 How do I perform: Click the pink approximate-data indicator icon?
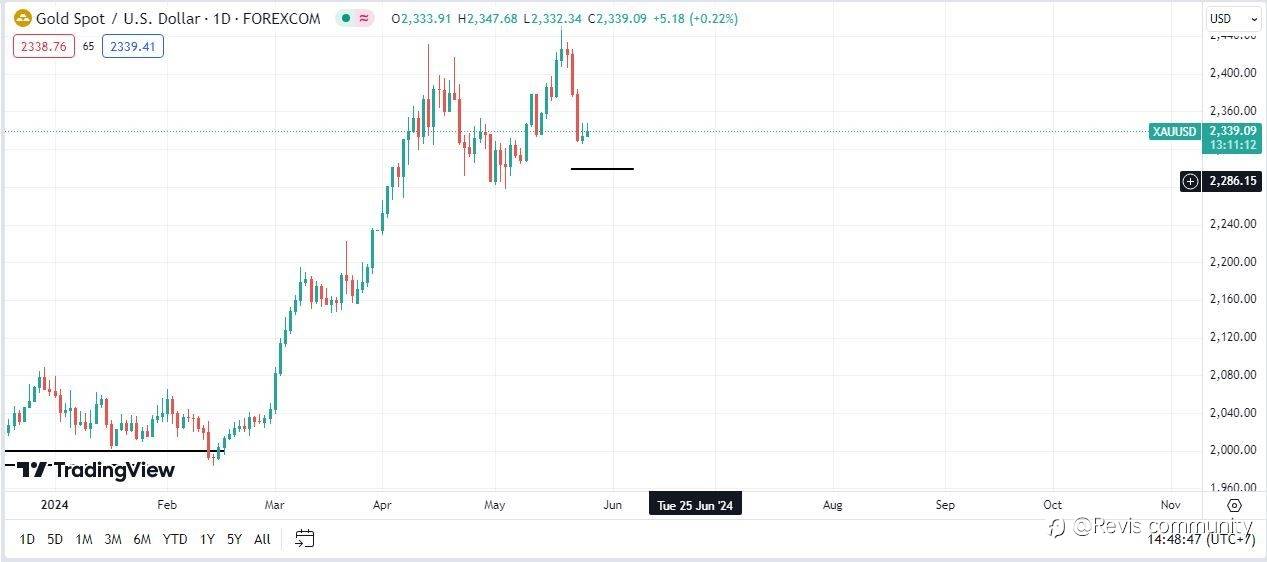(x=364, y=18)
